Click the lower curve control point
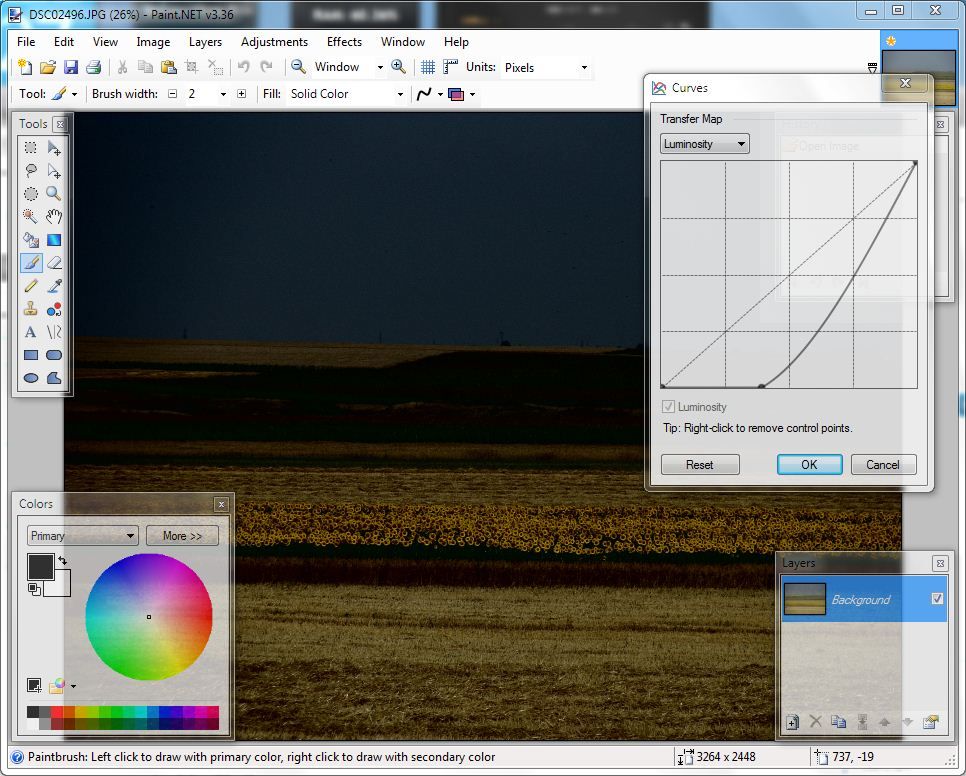This screenshot has width=966, height=776. pyautogui.click(x=762, y=386)
